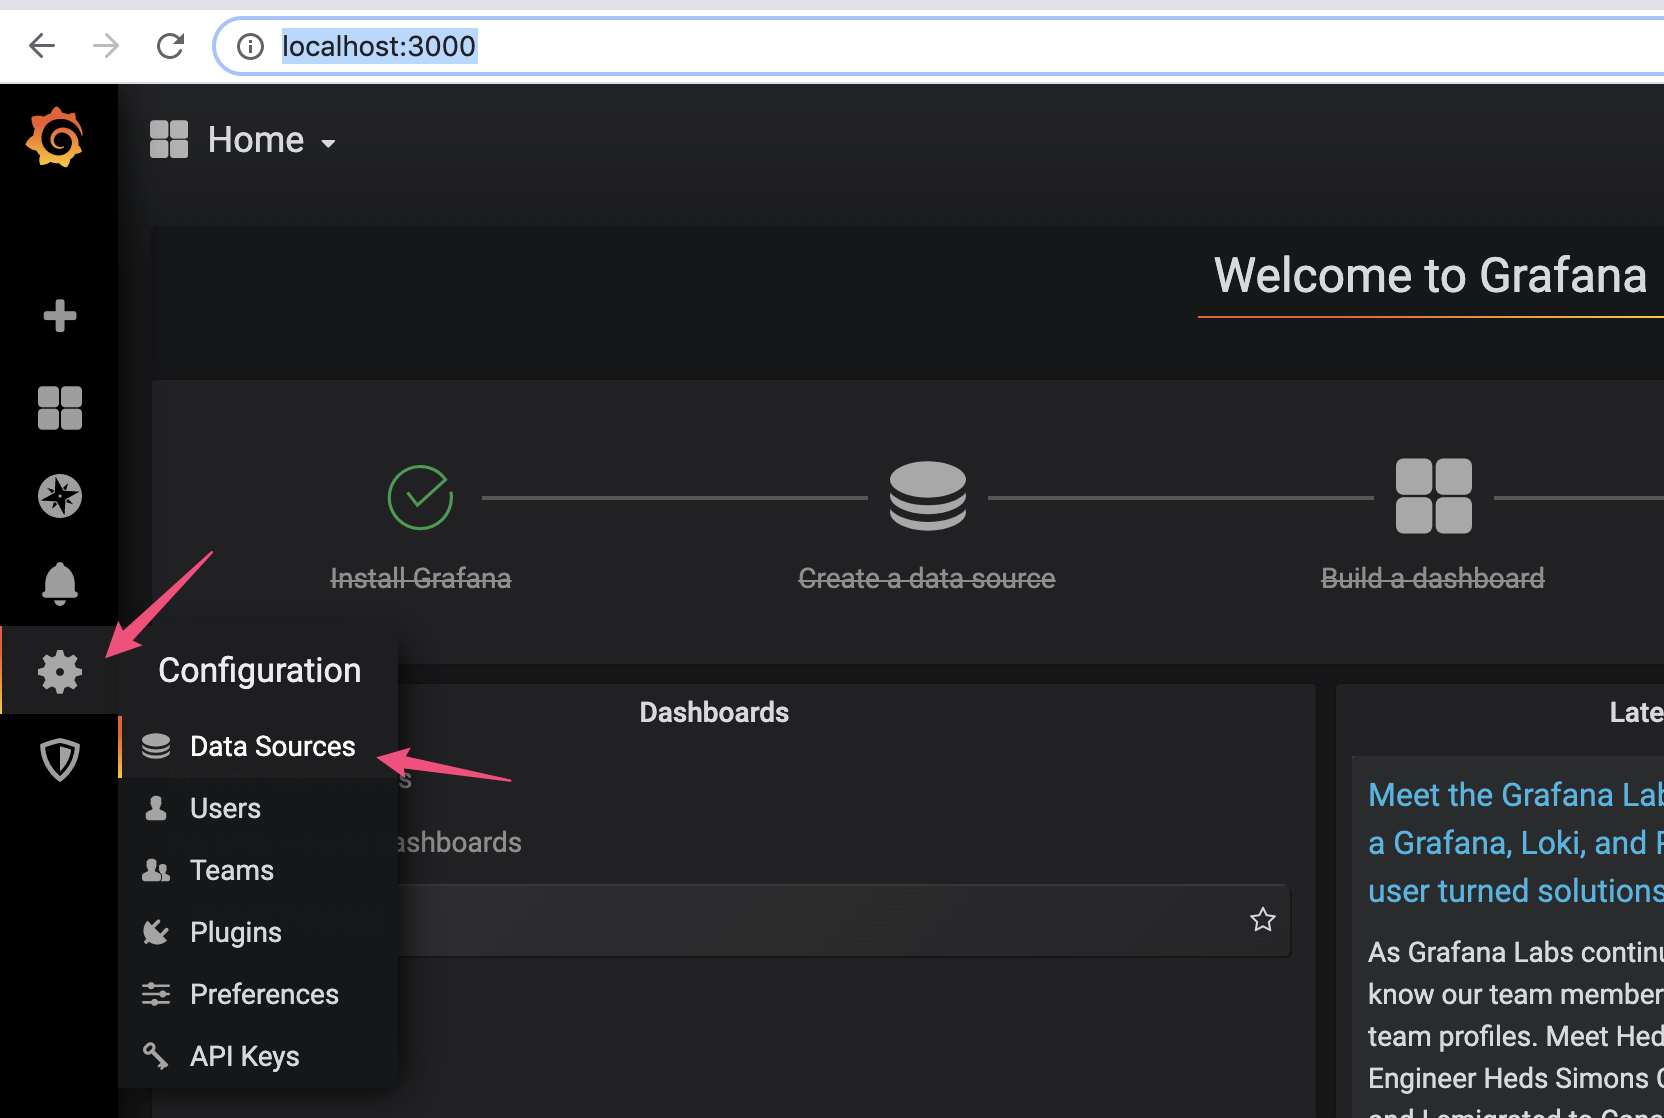Click Build a dashboard step link
Screen dimensions: 1664x1118
(1433, 578)
